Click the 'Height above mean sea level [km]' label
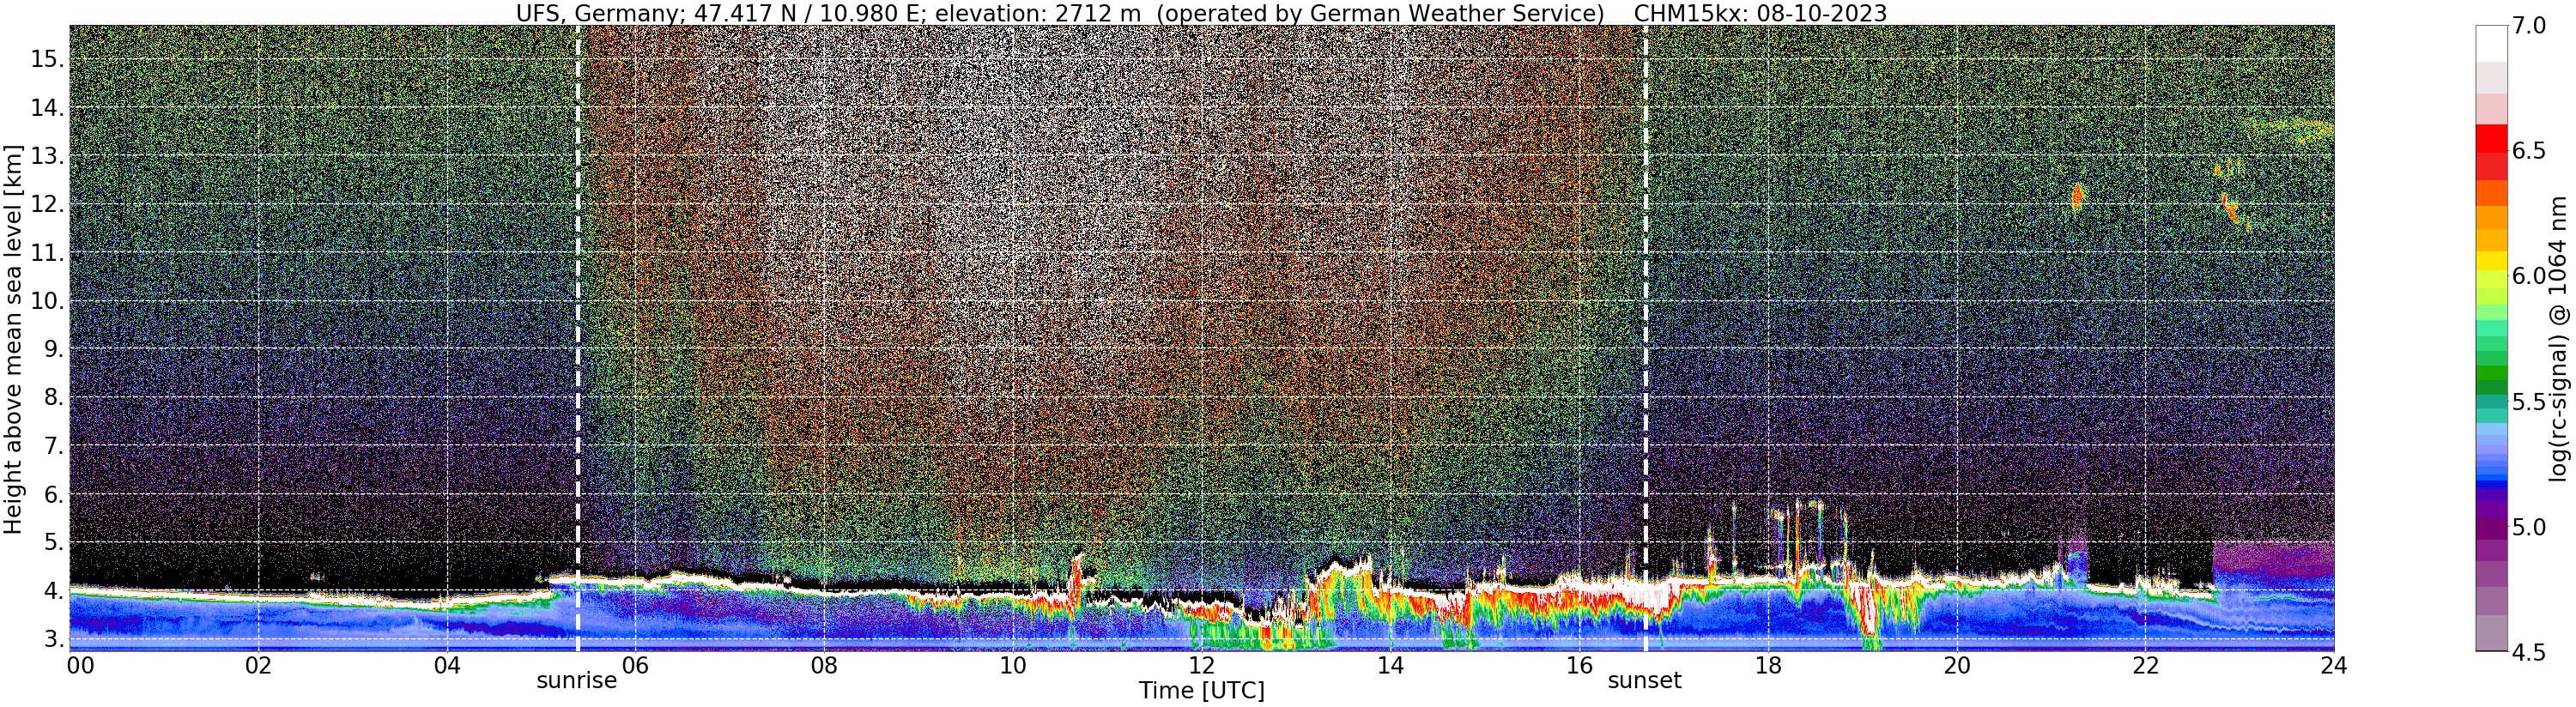The image size is (2576, 707). (13, 338)
